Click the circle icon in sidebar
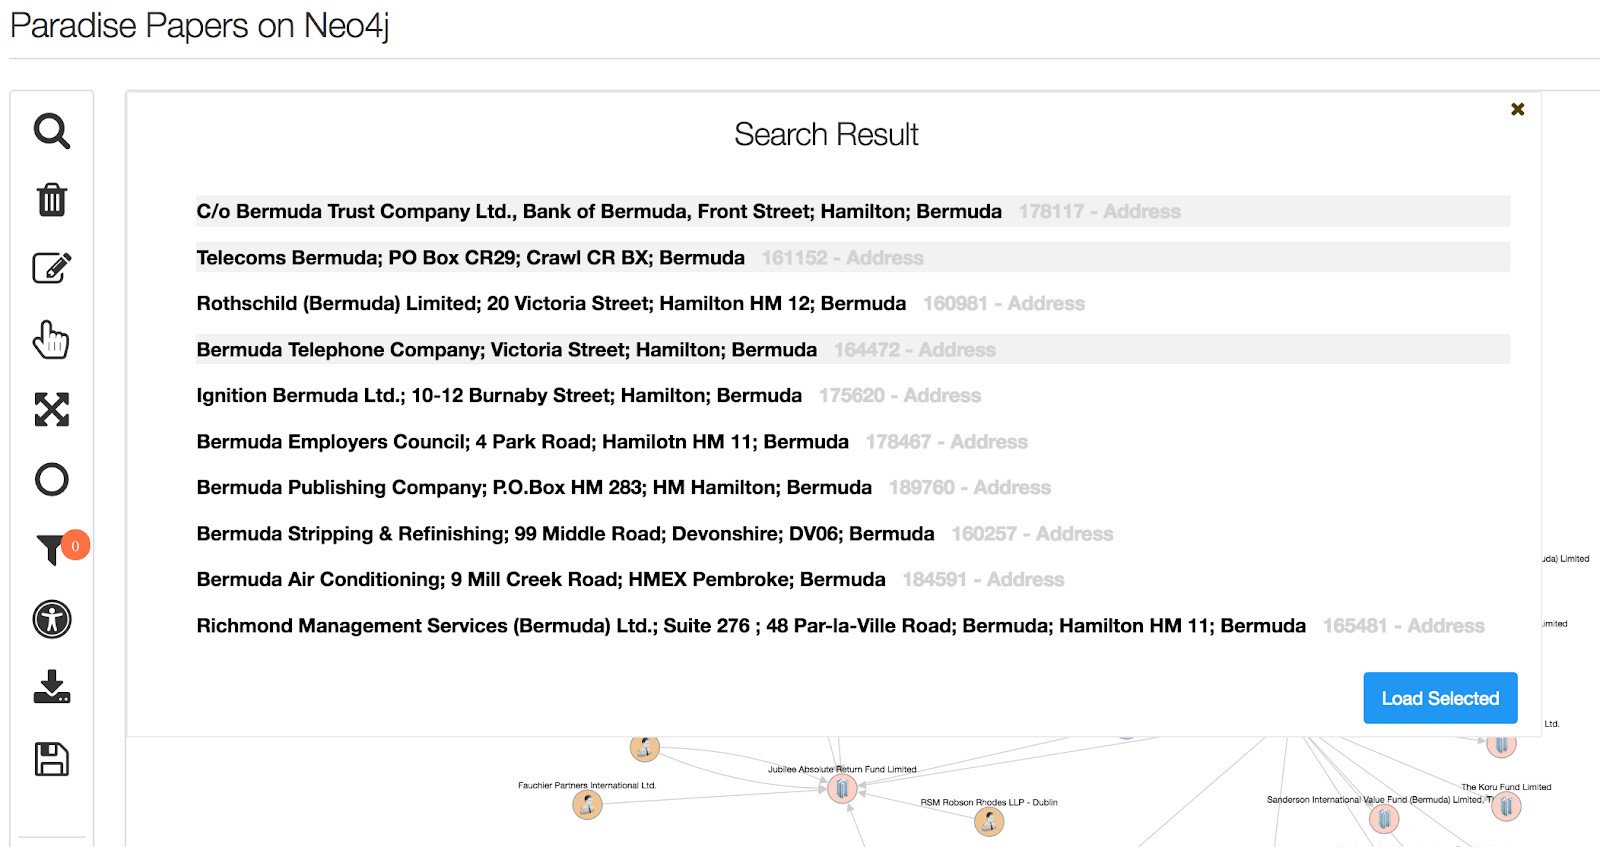Screen dimensions: 1600x847 52,480
